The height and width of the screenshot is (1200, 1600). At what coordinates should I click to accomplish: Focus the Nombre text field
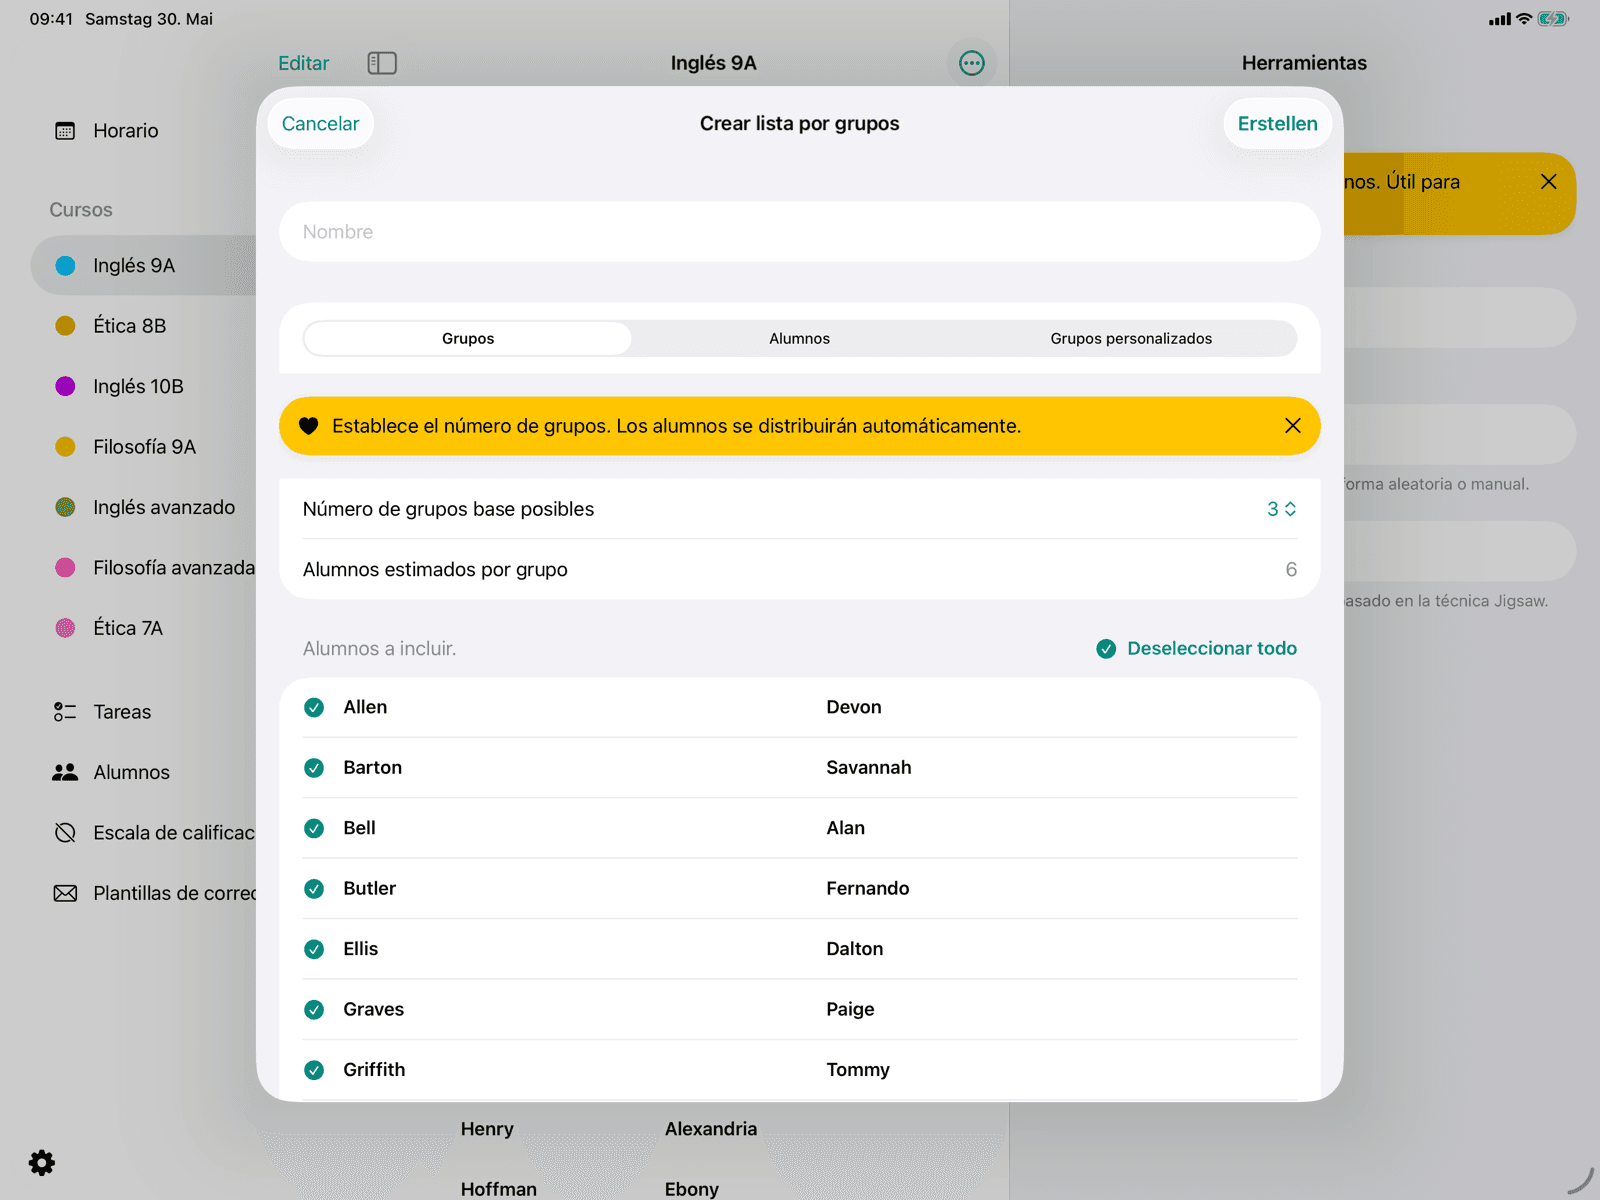[x=800, y=232]
